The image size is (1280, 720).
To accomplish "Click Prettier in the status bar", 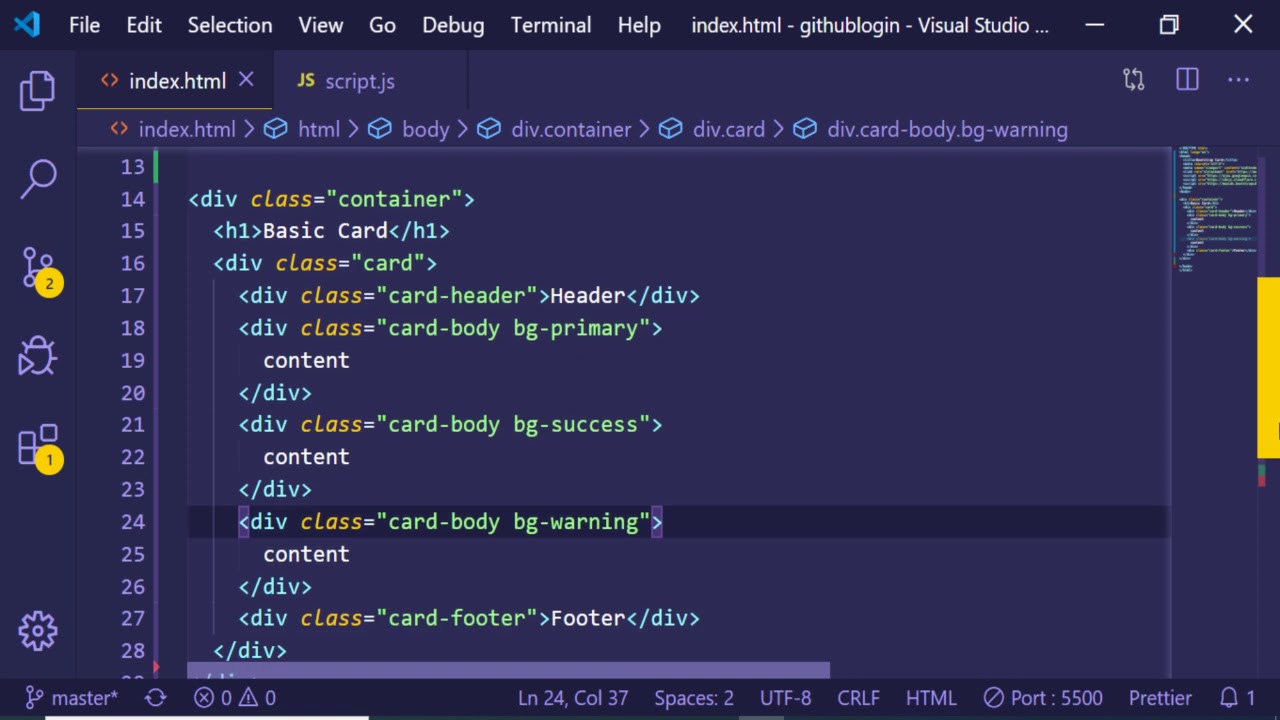I will coord(1160,698).
